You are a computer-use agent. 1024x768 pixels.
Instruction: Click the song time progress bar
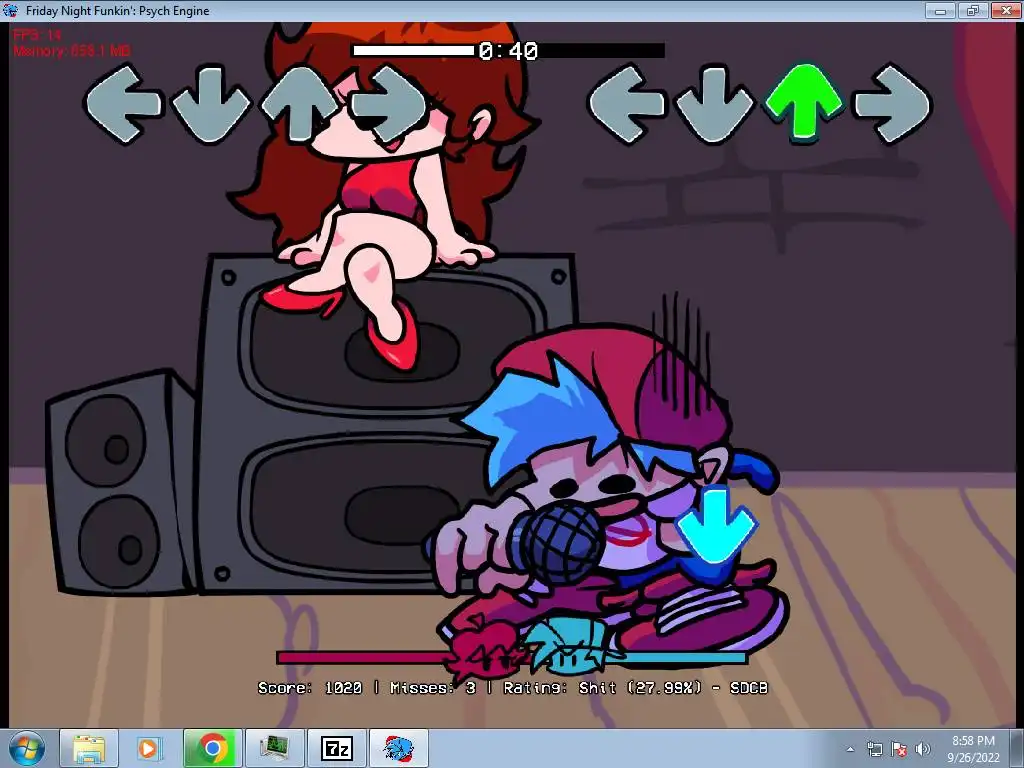(509, 50)
